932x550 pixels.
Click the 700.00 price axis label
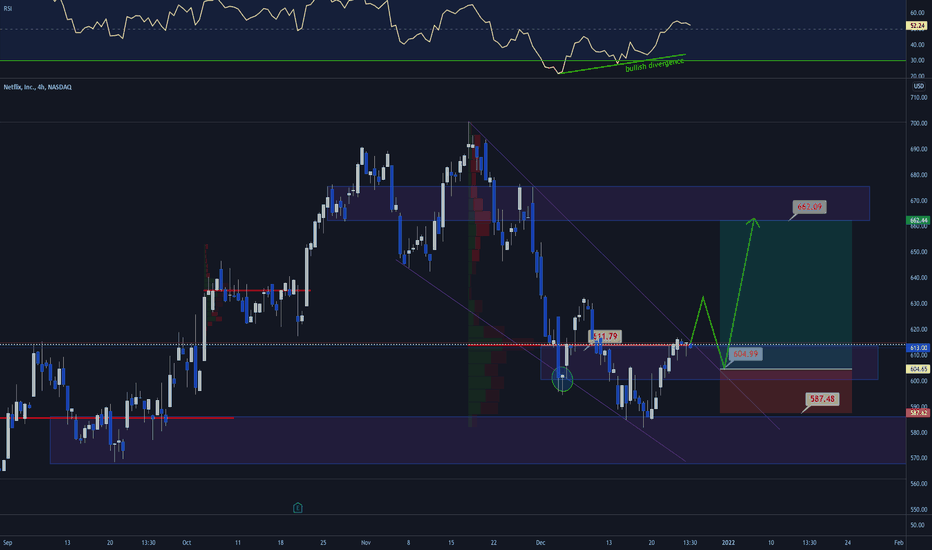coord(918,123)
